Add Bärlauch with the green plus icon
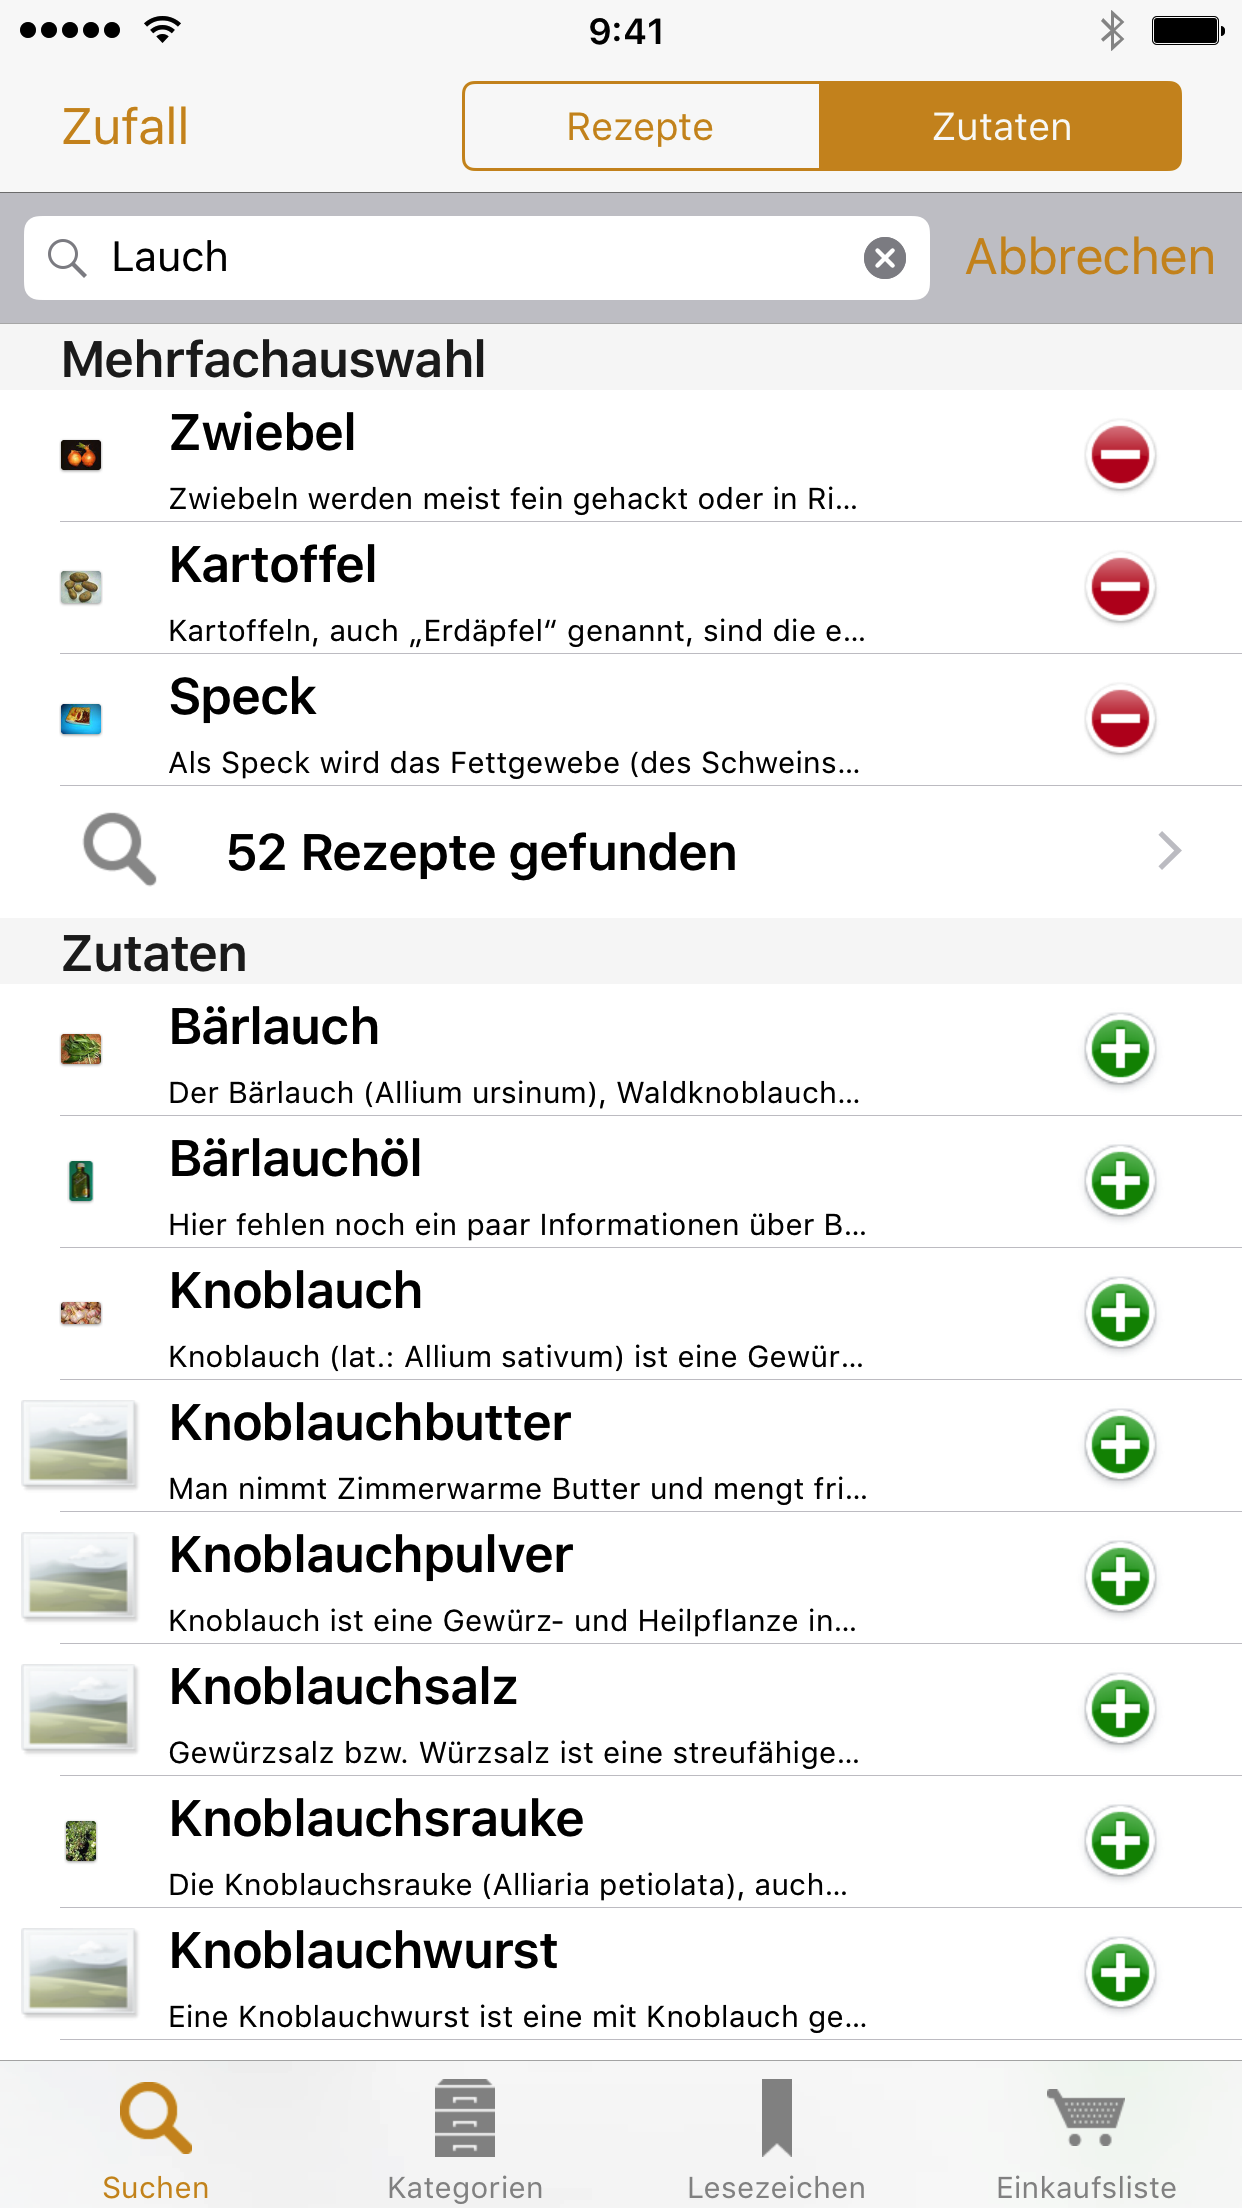 click(1120, 1049)
